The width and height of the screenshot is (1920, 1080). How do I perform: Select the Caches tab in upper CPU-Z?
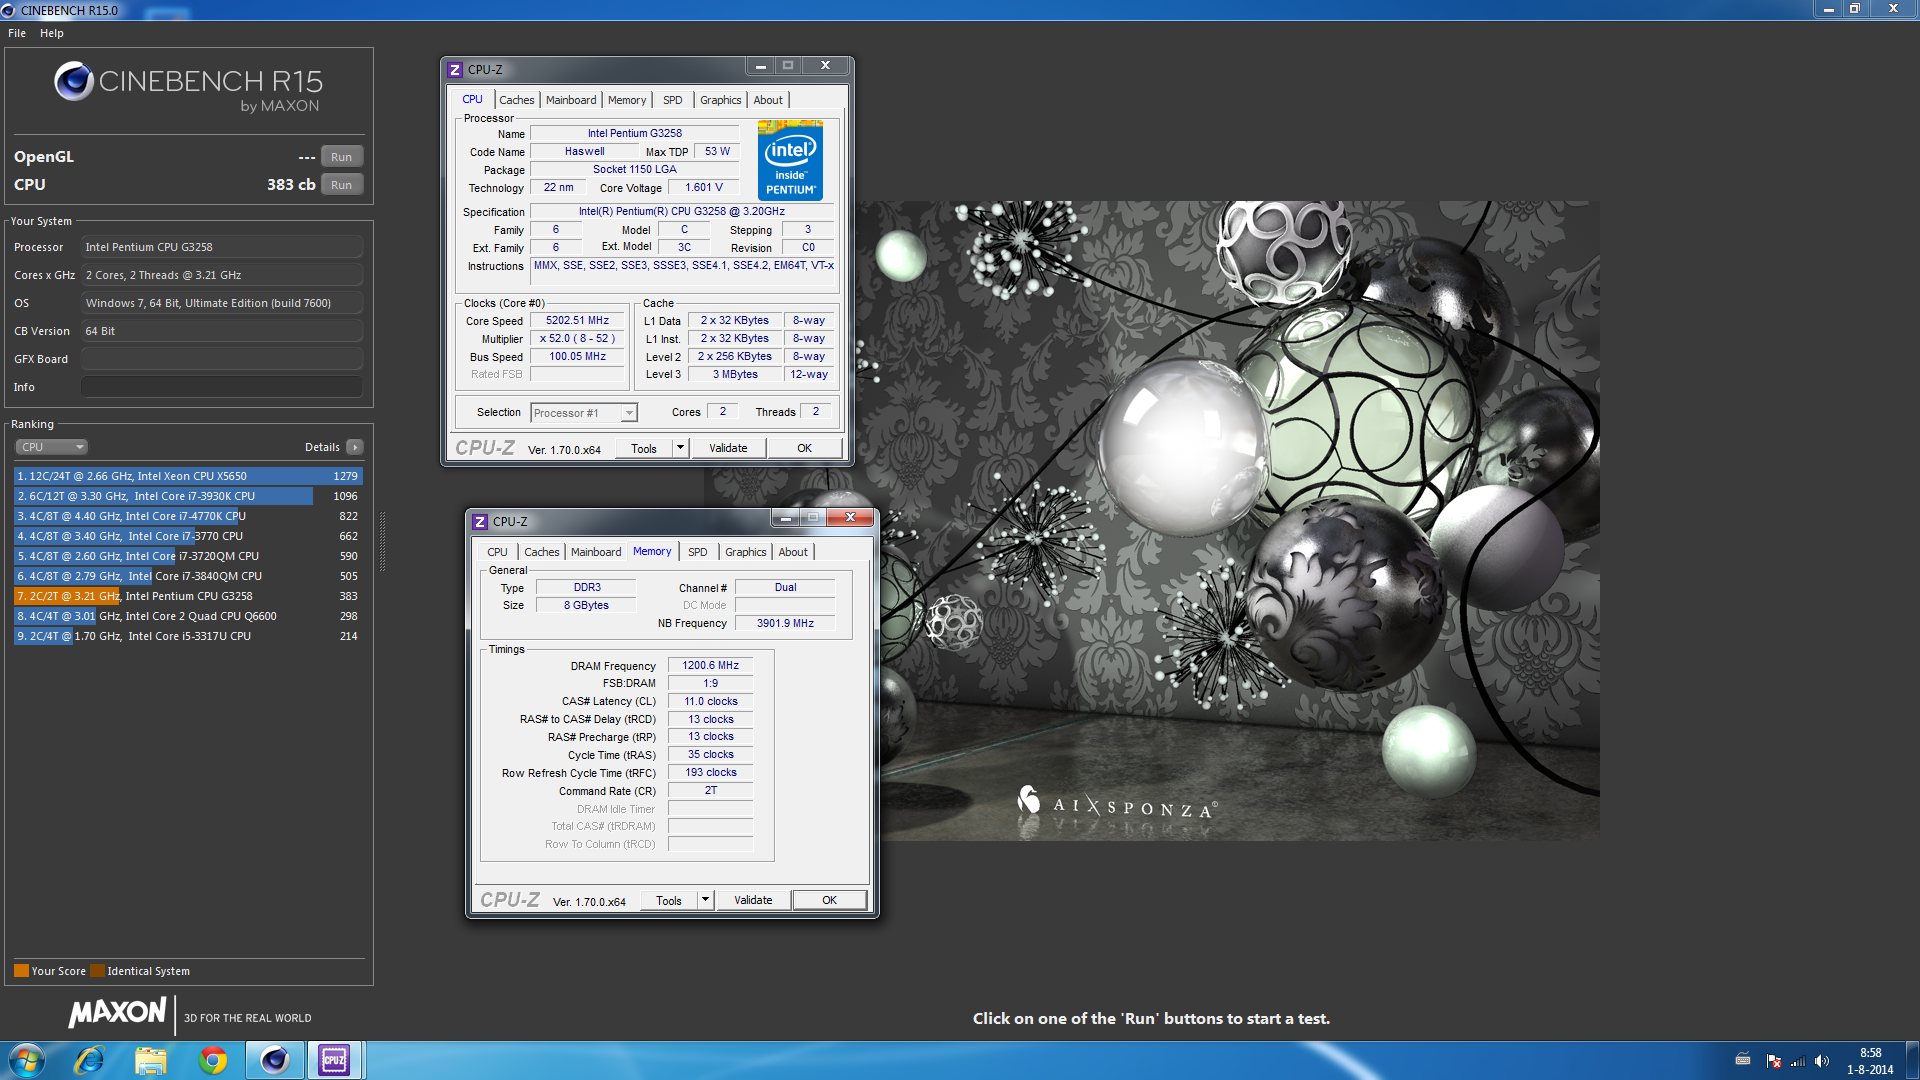pos(517,100)
